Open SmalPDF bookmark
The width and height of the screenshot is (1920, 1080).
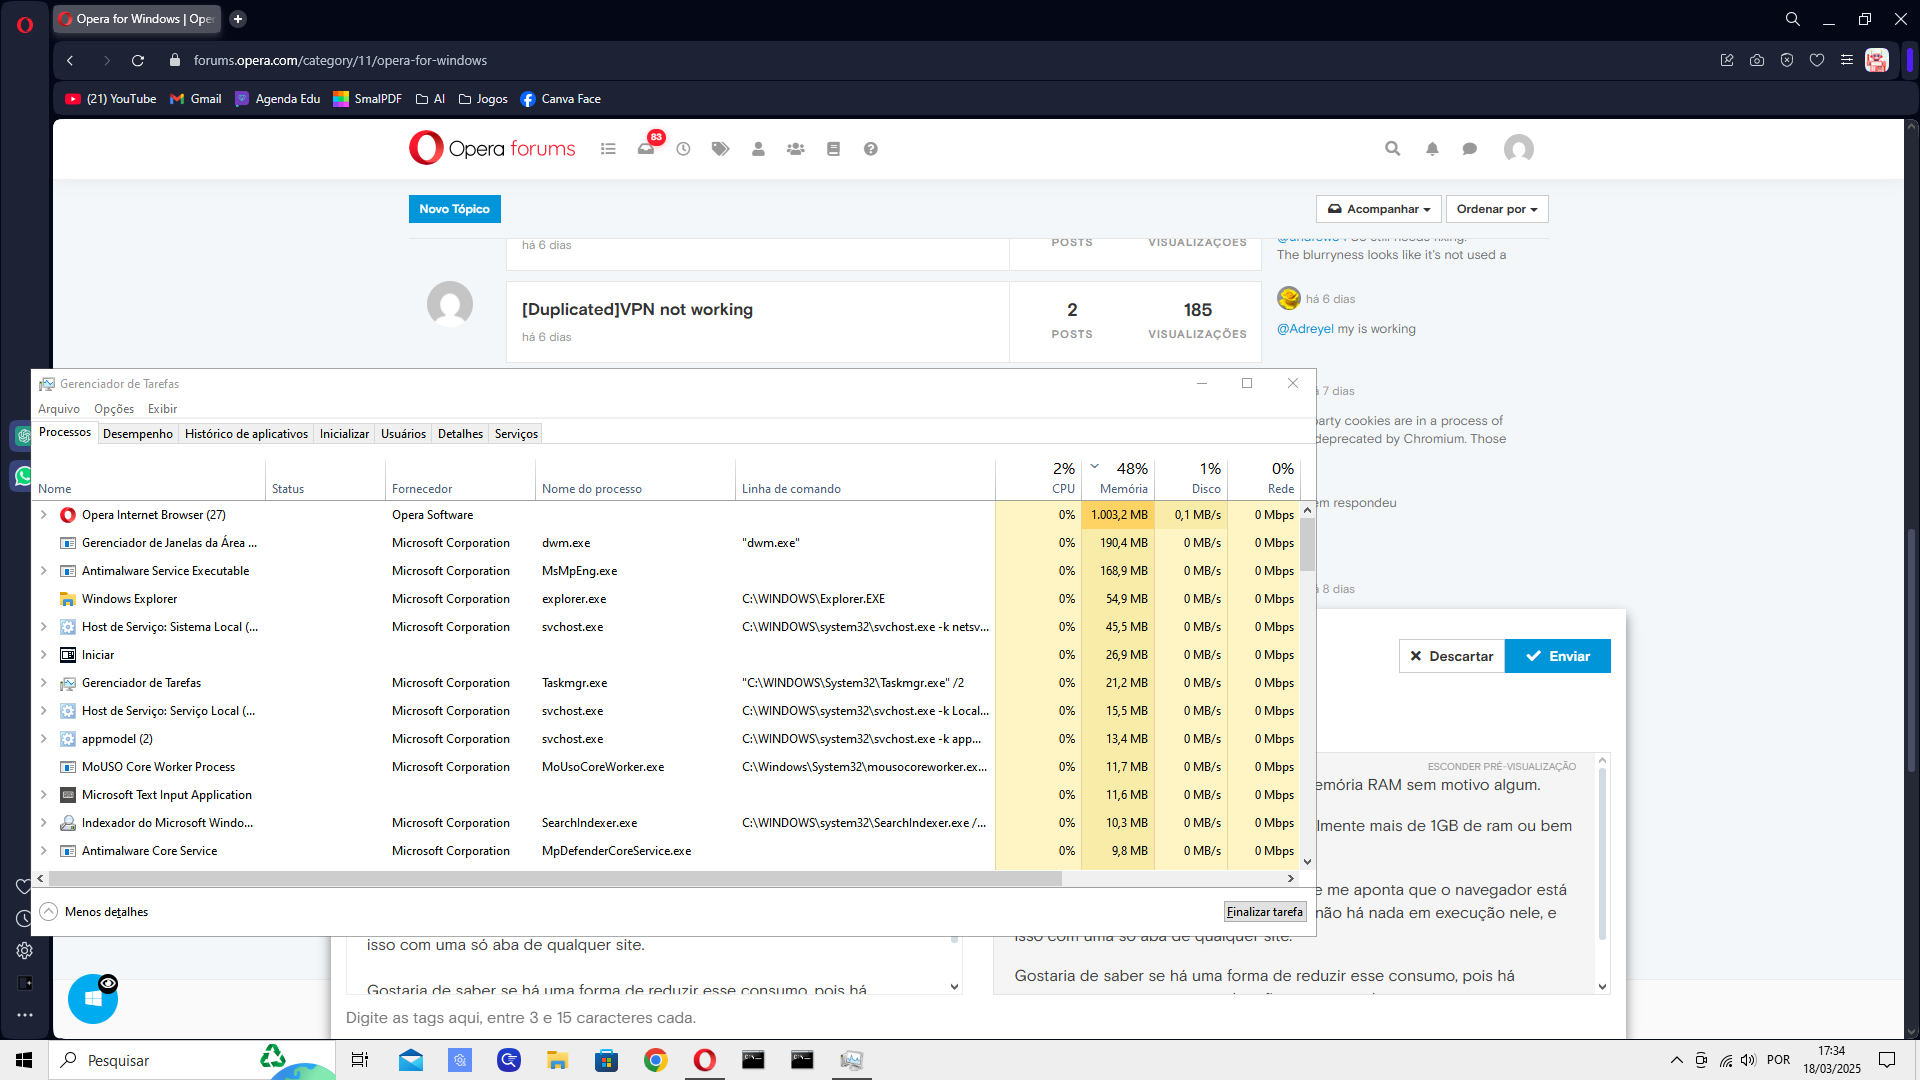click(x=367, y=99)
